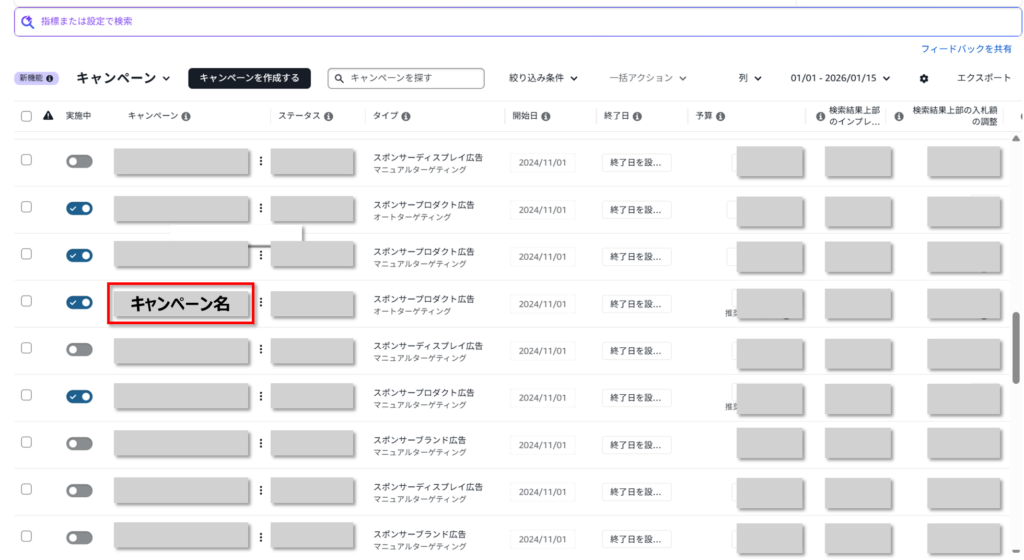The height and width of the screenshot is (560, 1024).
Task: Open the 一括アクション dropdown
Action: click(x=648, y=78)
